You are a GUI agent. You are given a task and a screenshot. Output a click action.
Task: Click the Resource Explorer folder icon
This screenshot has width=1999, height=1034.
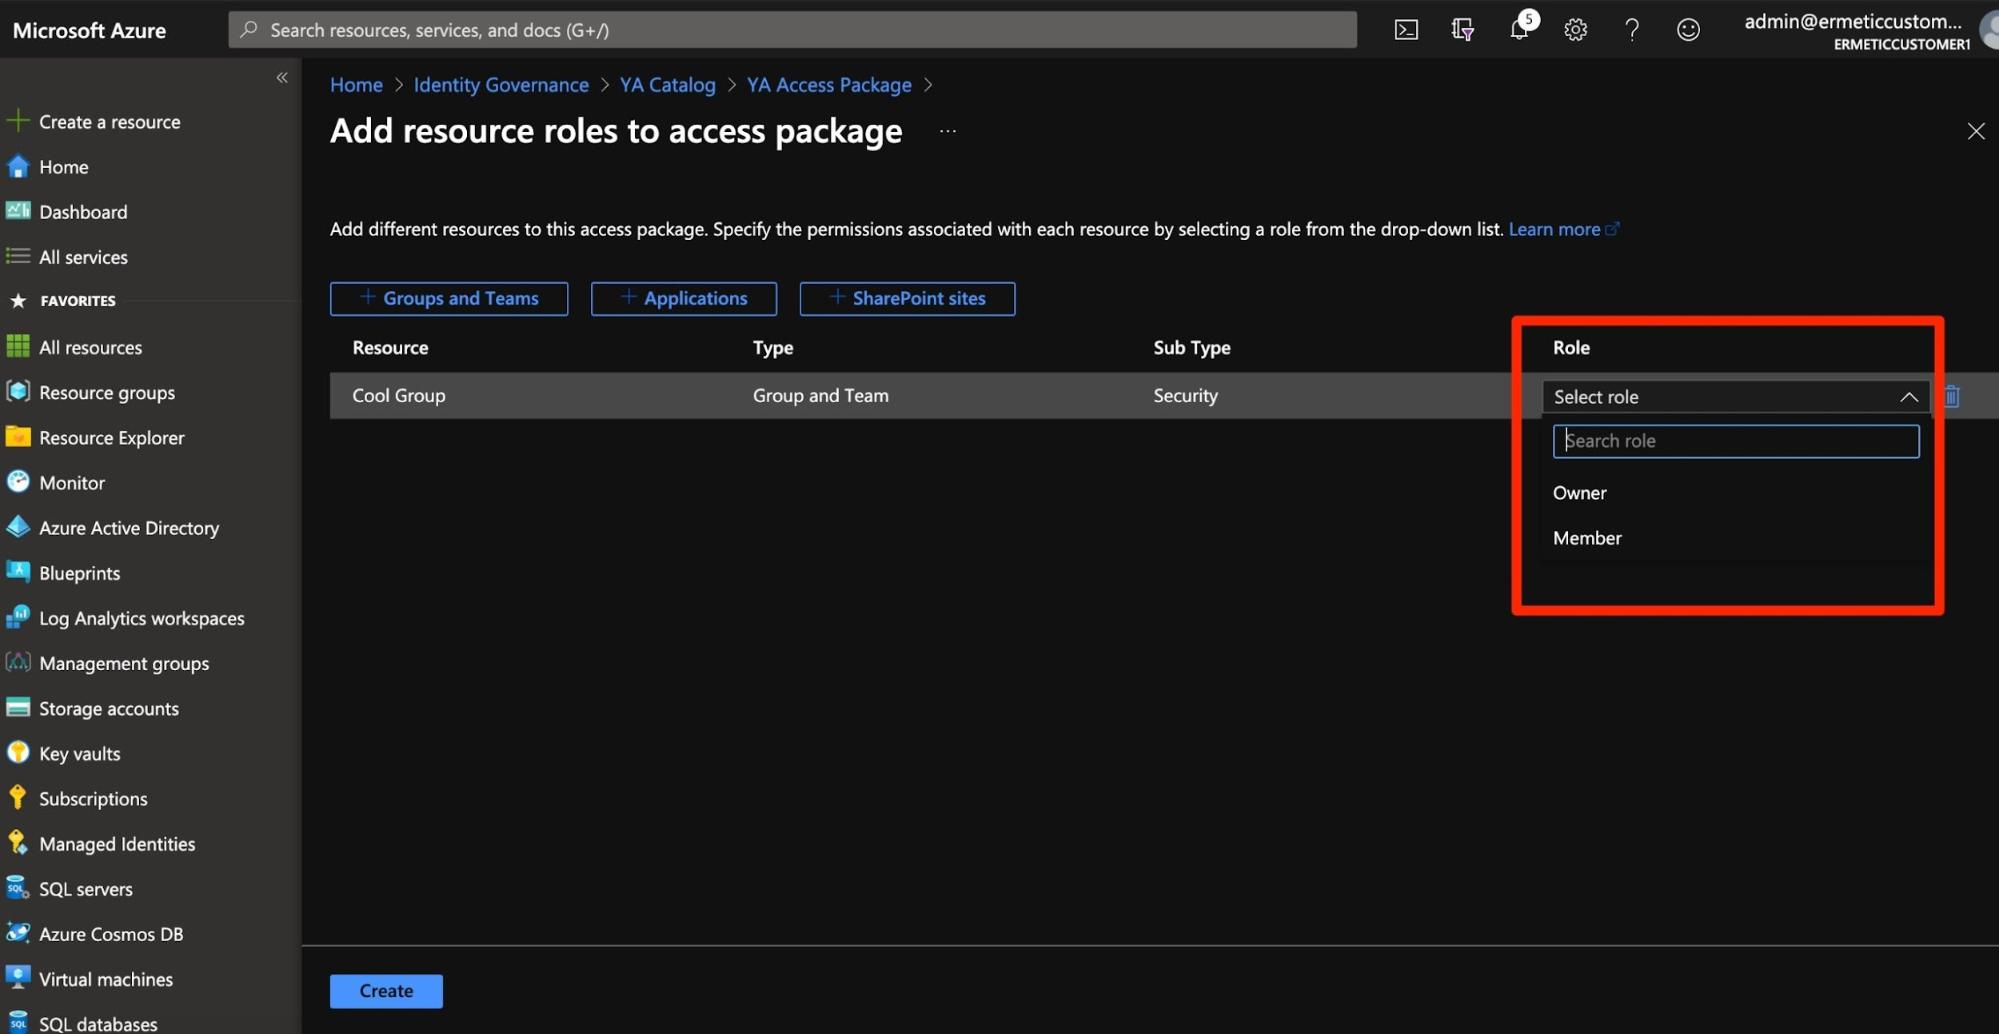coord(18,437)
